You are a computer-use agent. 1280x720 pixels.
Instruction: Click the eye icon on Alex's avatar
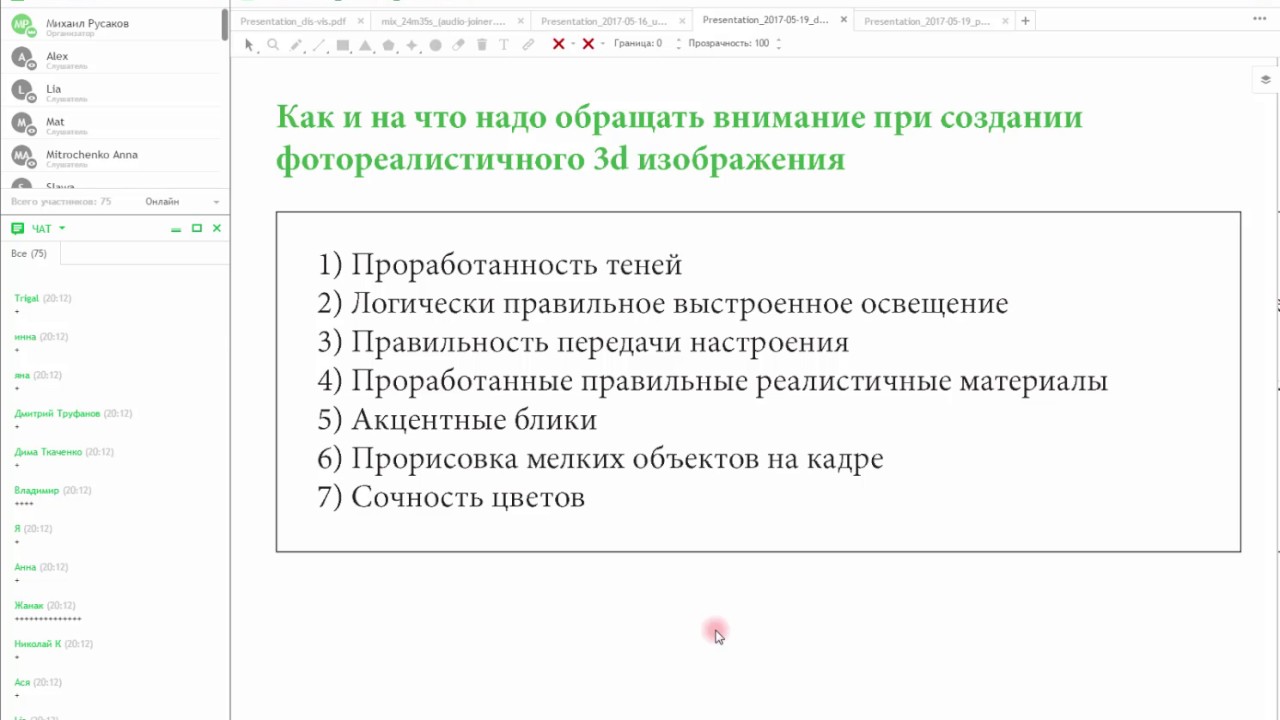pos(32,65)
